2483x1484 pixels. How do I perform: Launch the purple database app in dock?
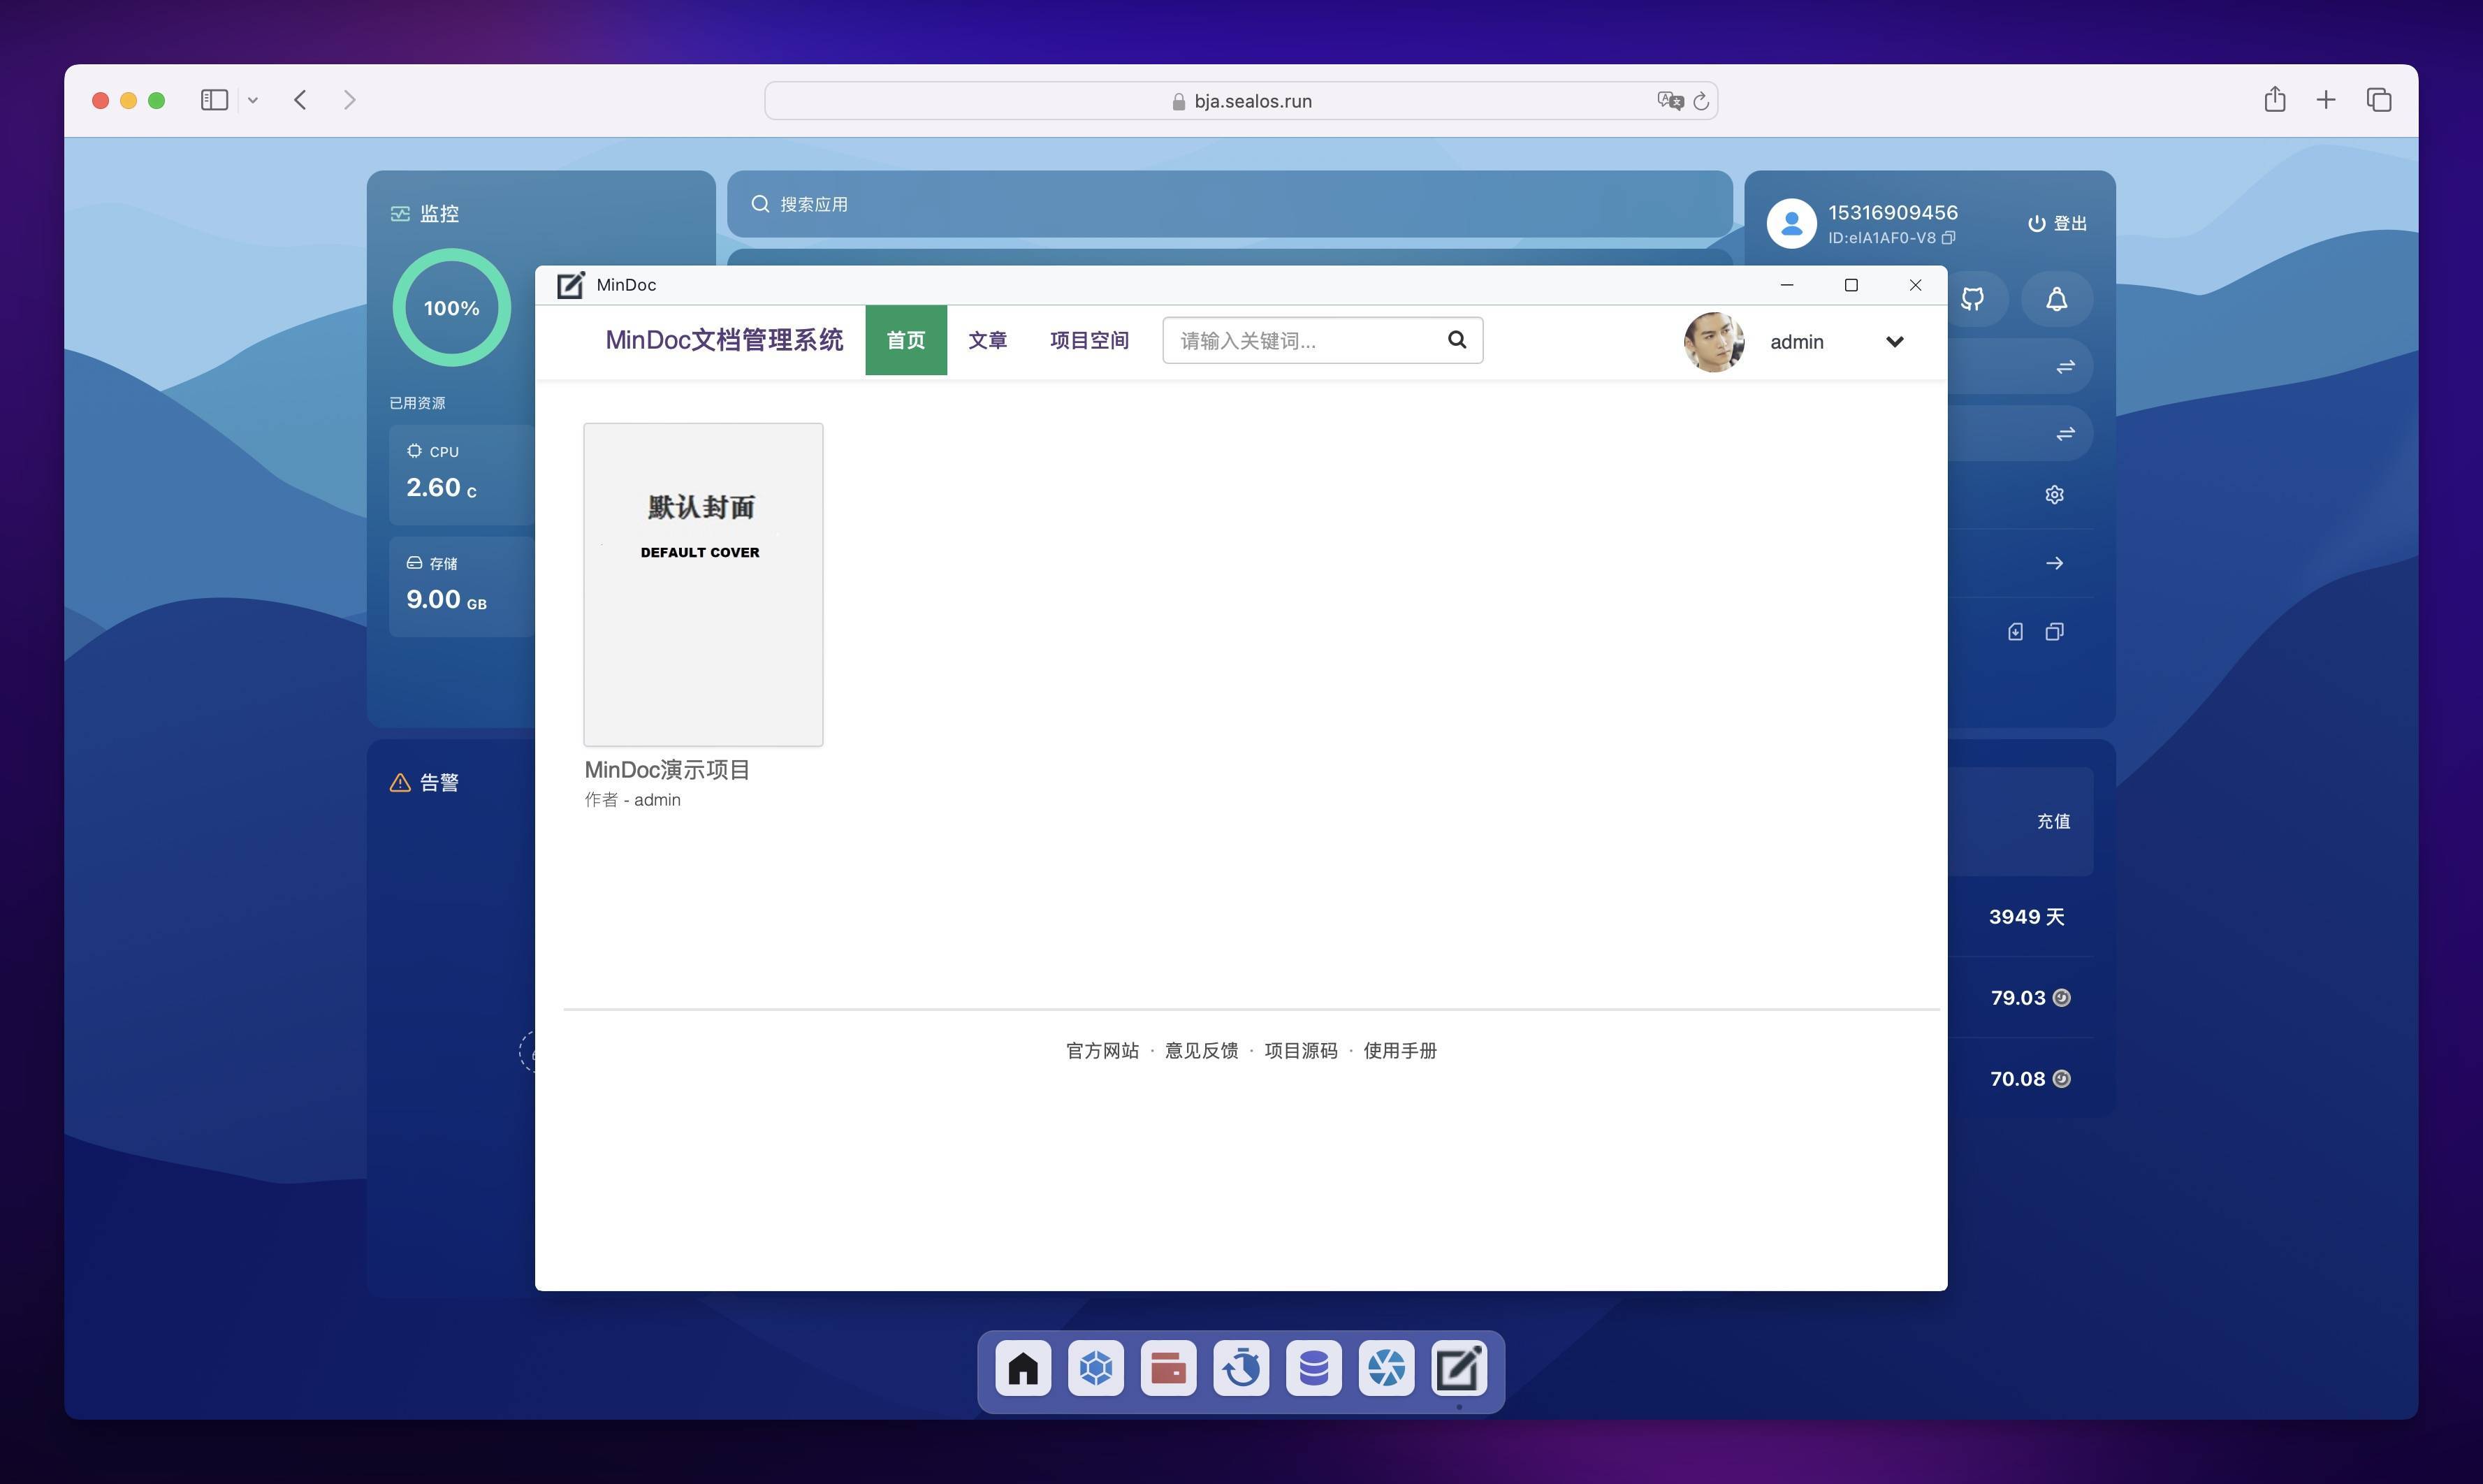tap(1313, 1367)
